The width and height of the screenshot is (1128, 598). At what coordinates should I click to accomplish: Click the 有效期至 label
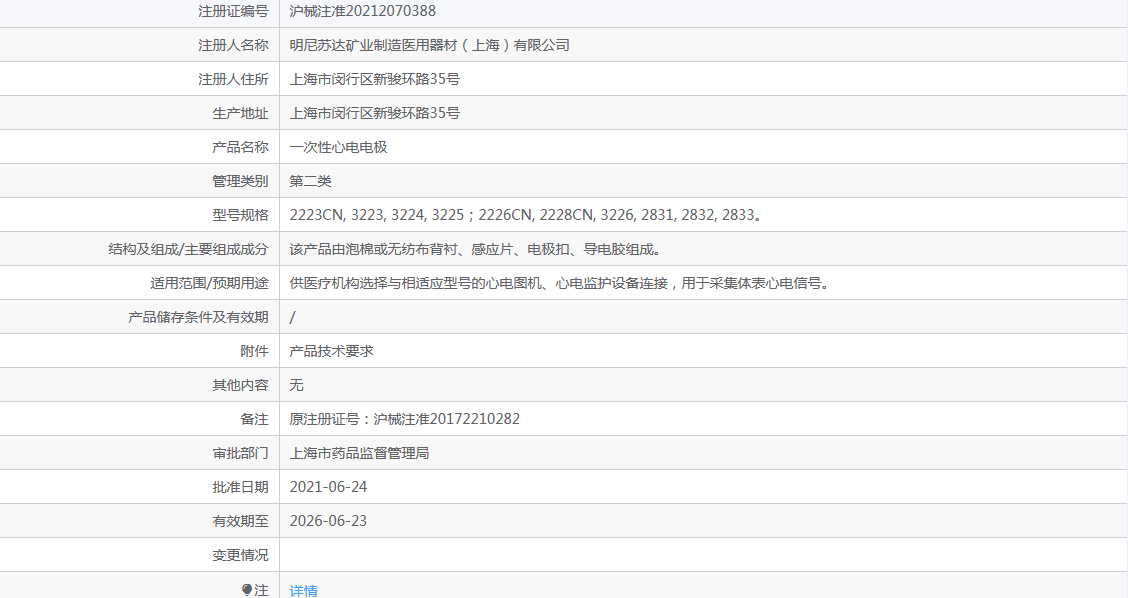click(x=240, y=521)
